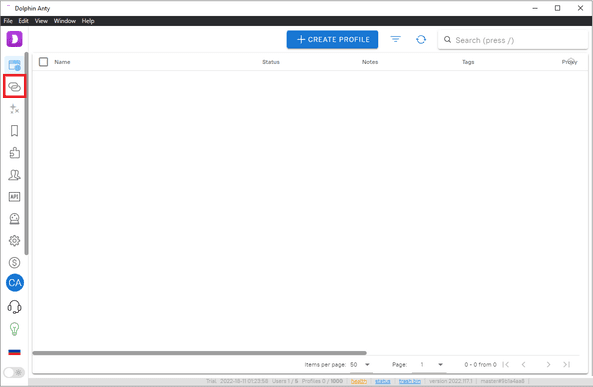Tick the select-all checkbox beside Name
This screenshot has width=593, height=387.
pyautogui.click(x=43, y=62)
